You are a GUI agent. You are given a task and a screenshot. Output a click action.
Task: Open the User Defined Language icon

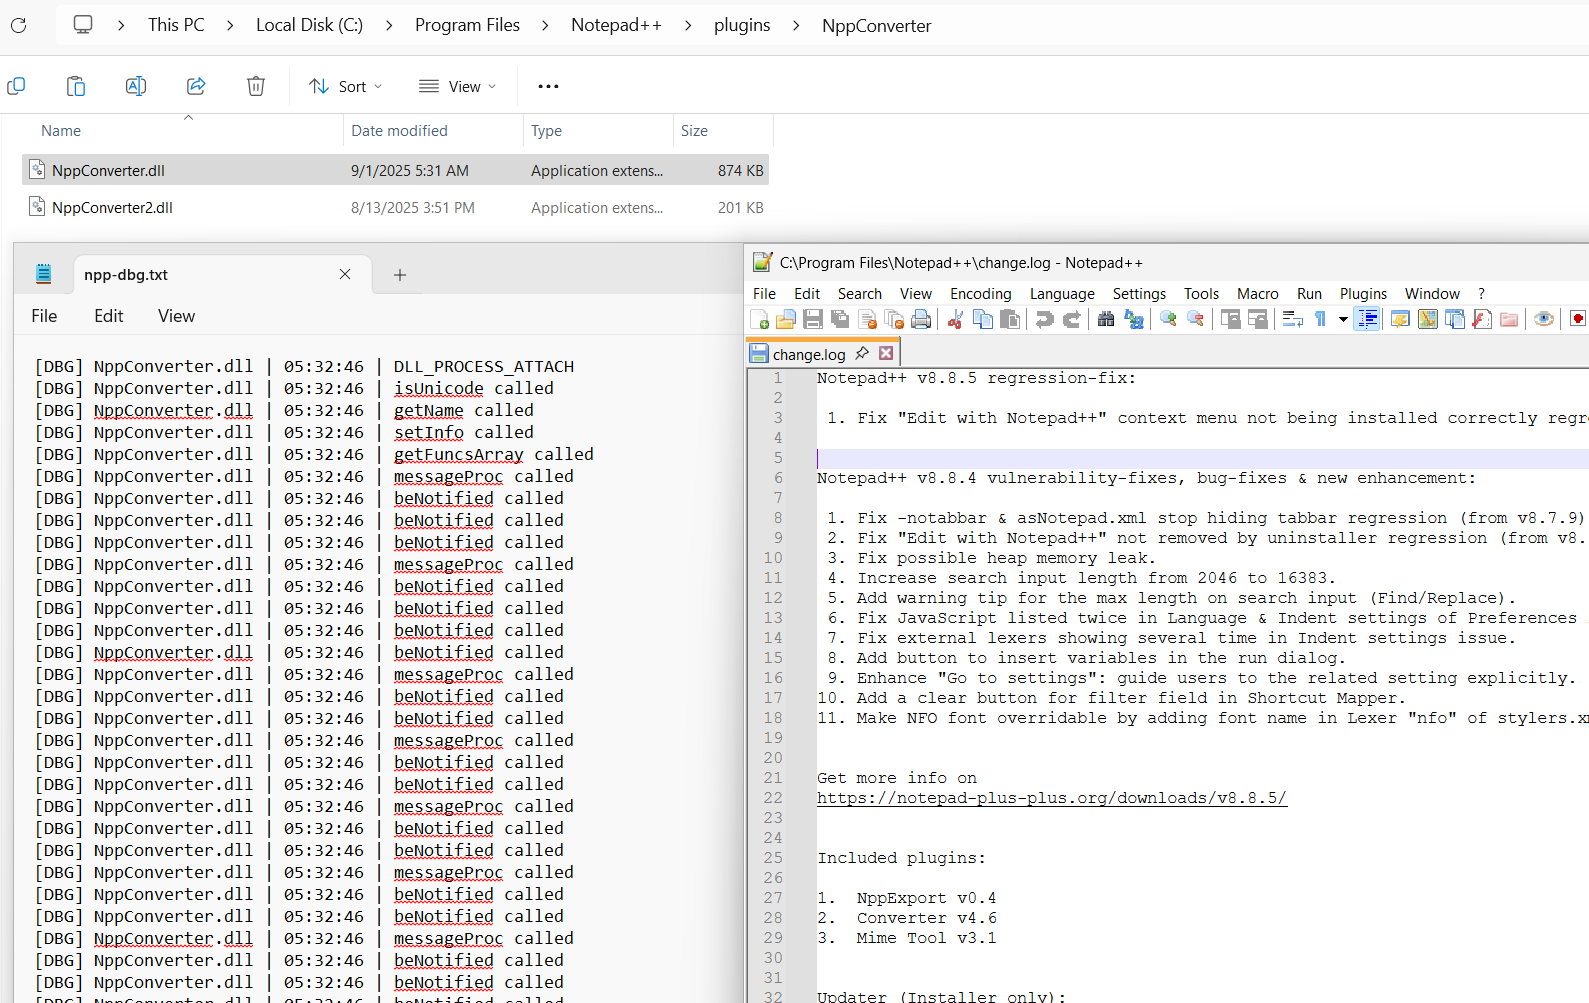(x=1400, y=319)
